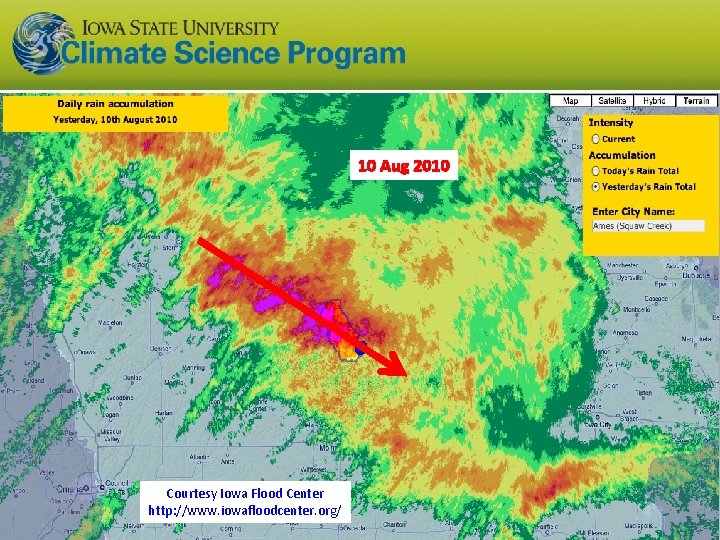Screen dimensions: 720x540
Task: Click the Atlantic town label on map
Action: (x=199, y=457)
